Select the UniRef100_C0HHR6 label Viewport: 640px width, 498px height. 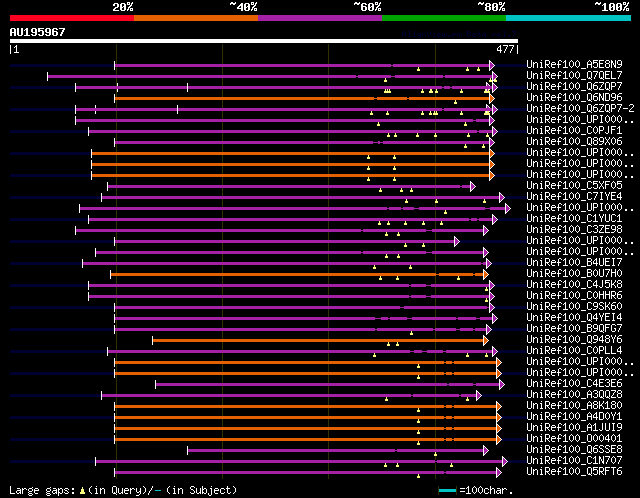(x=574, y=295)
